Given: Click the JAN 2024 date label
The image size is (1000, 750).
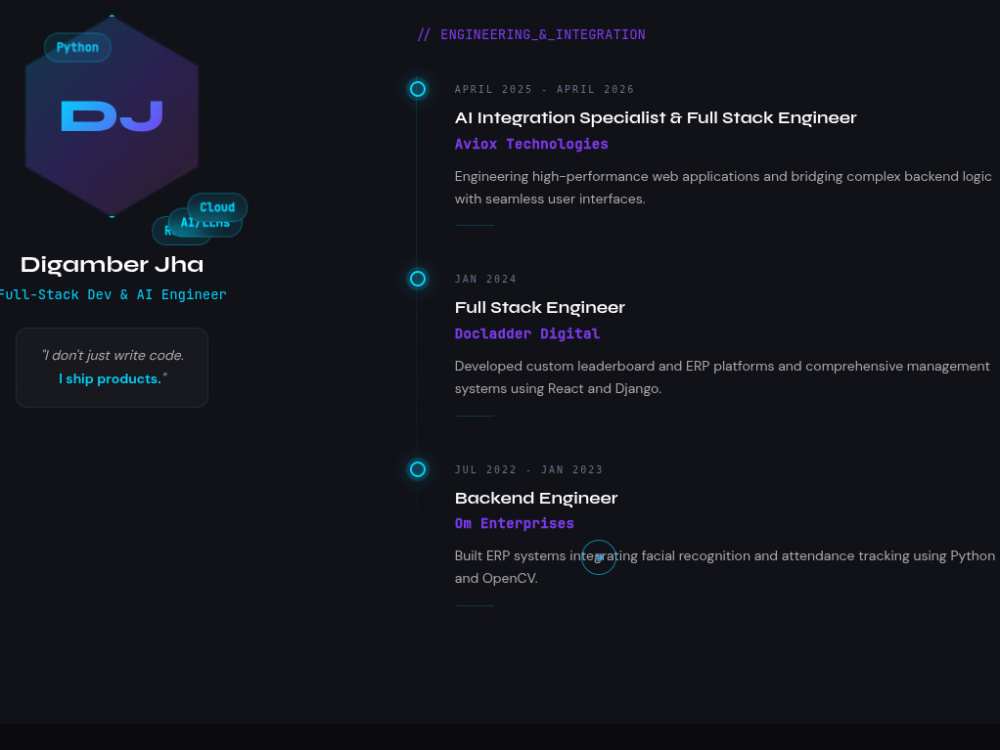Looking at the screenshot, I should (485, 279).
